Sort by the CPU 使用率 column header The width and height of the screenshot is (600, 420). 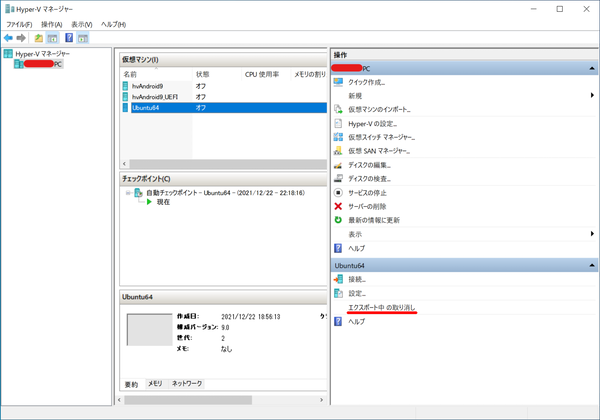[266, 74]
